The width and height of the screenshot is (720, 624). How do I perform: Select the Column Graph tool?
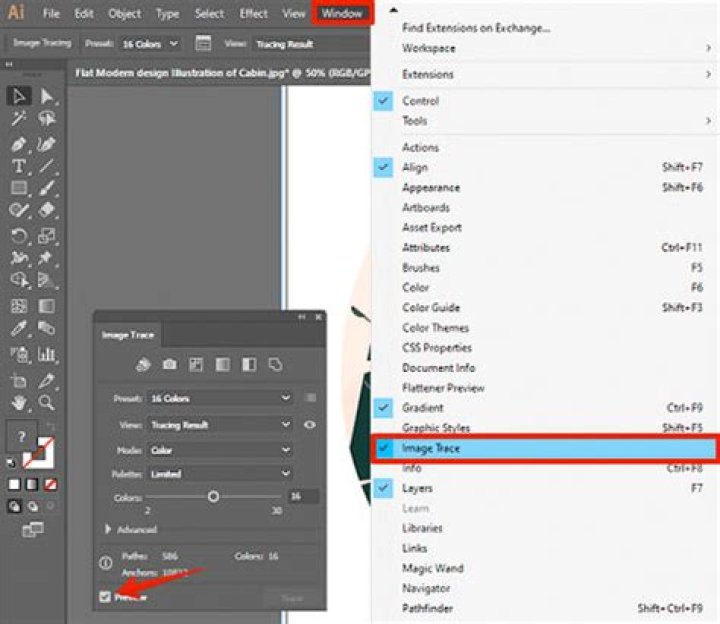(x=46, y=354)
